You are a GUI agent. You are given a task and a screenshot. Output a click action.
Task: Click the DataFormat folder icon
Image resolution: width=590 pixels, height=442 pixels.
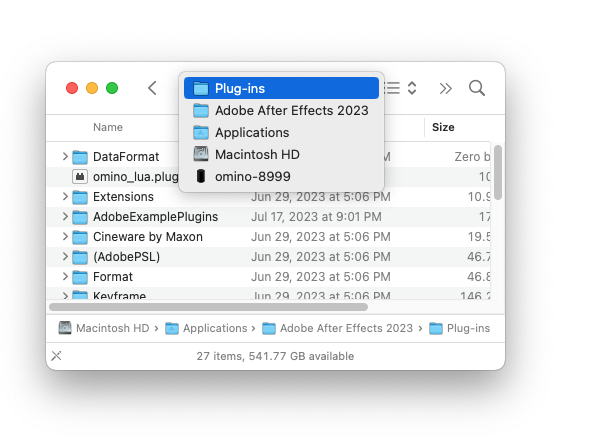pos(80,157)
